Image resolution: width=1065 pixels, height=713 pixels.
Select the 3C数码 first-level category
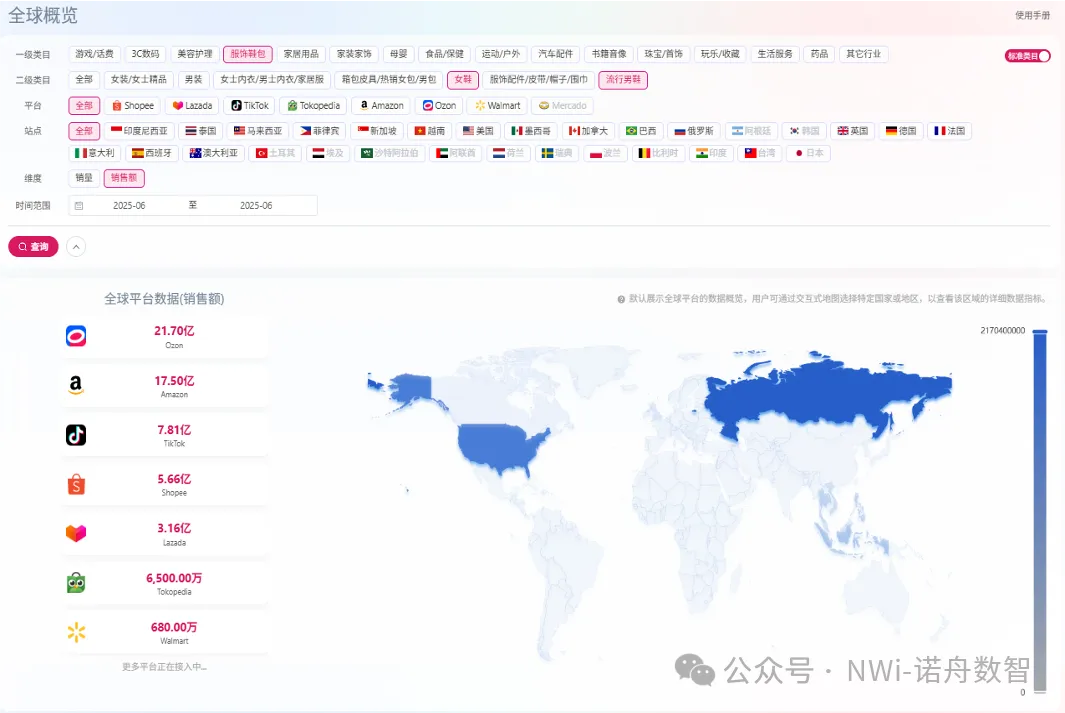click(x=145, y=54)
